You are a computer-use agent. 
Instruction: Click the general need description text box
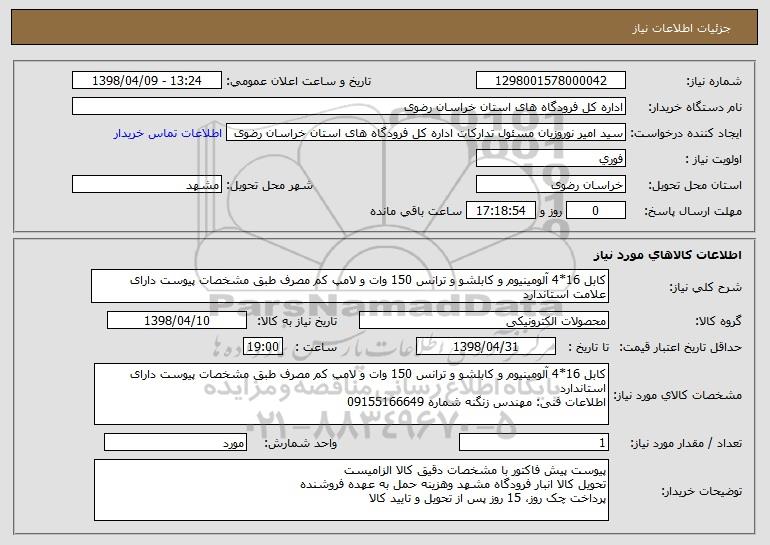(350, 286)
